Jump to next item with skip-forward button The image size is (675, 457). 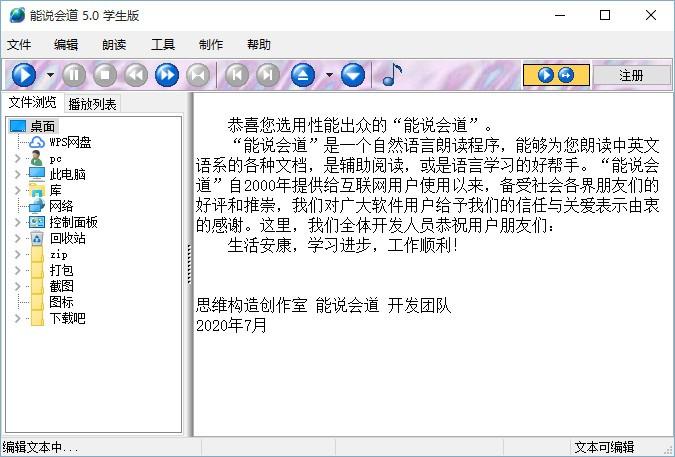pyautogui.click(x=268, y=75)
